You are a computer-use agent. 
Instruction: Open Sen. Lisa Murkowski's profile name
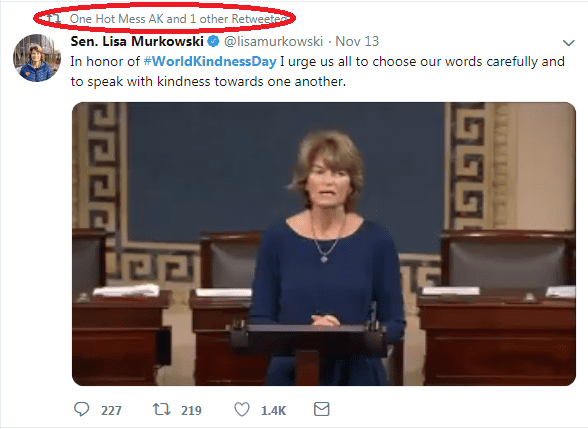coord(137,41)
